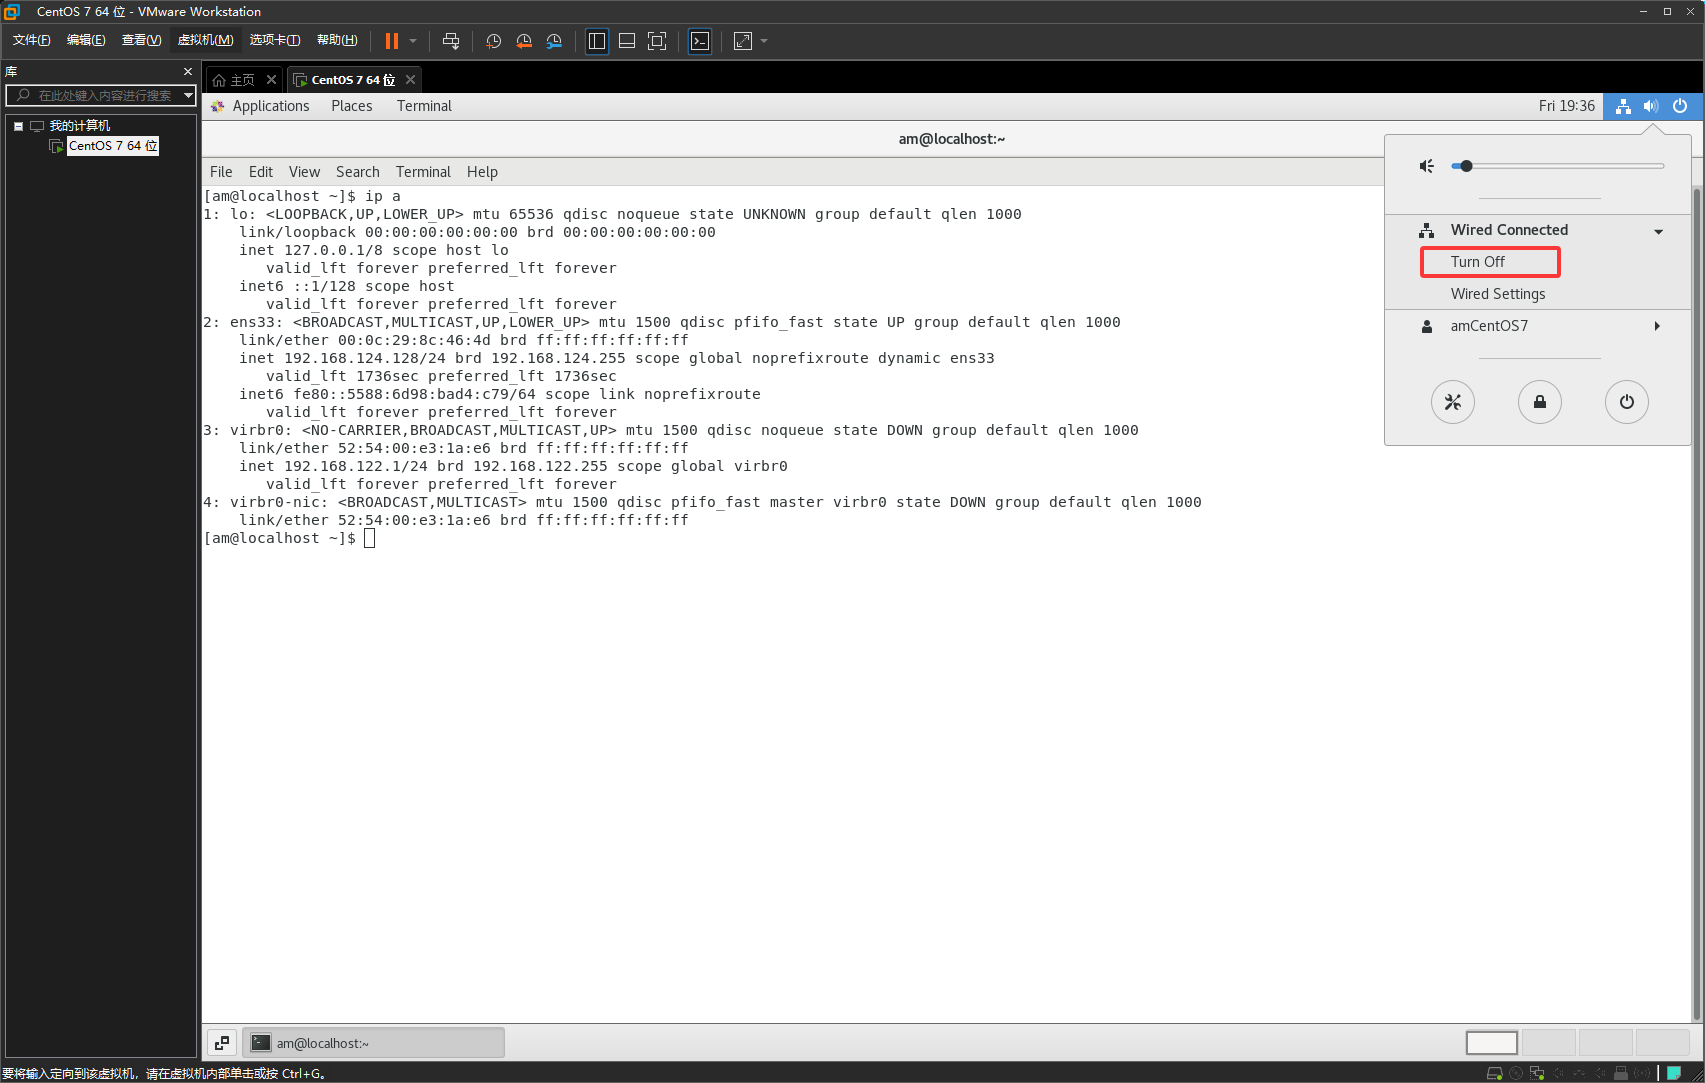Image resolution: width=1705 pixels, height=1083 pixels.
Task: Toggle the library sidebar view
Action: click(x=597, y=41)
